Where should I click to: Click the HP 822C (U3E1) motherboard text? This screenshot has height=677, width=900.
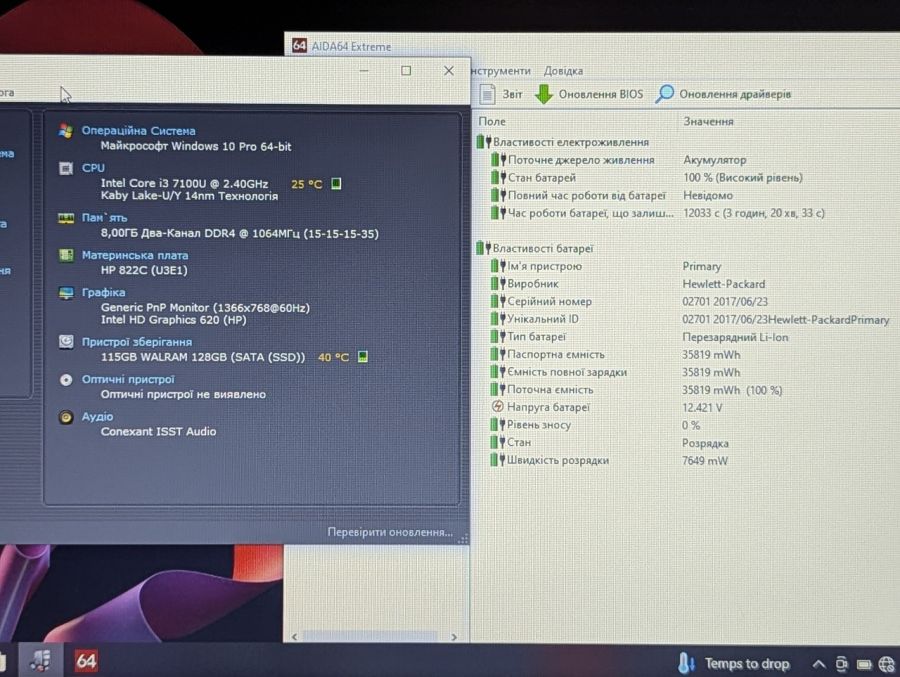(144, 270)
